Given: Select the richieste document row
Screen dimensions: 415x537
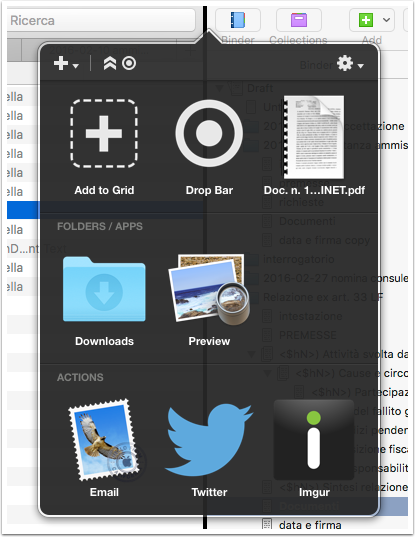Looking at the screenshot, I should click(301, 202).
